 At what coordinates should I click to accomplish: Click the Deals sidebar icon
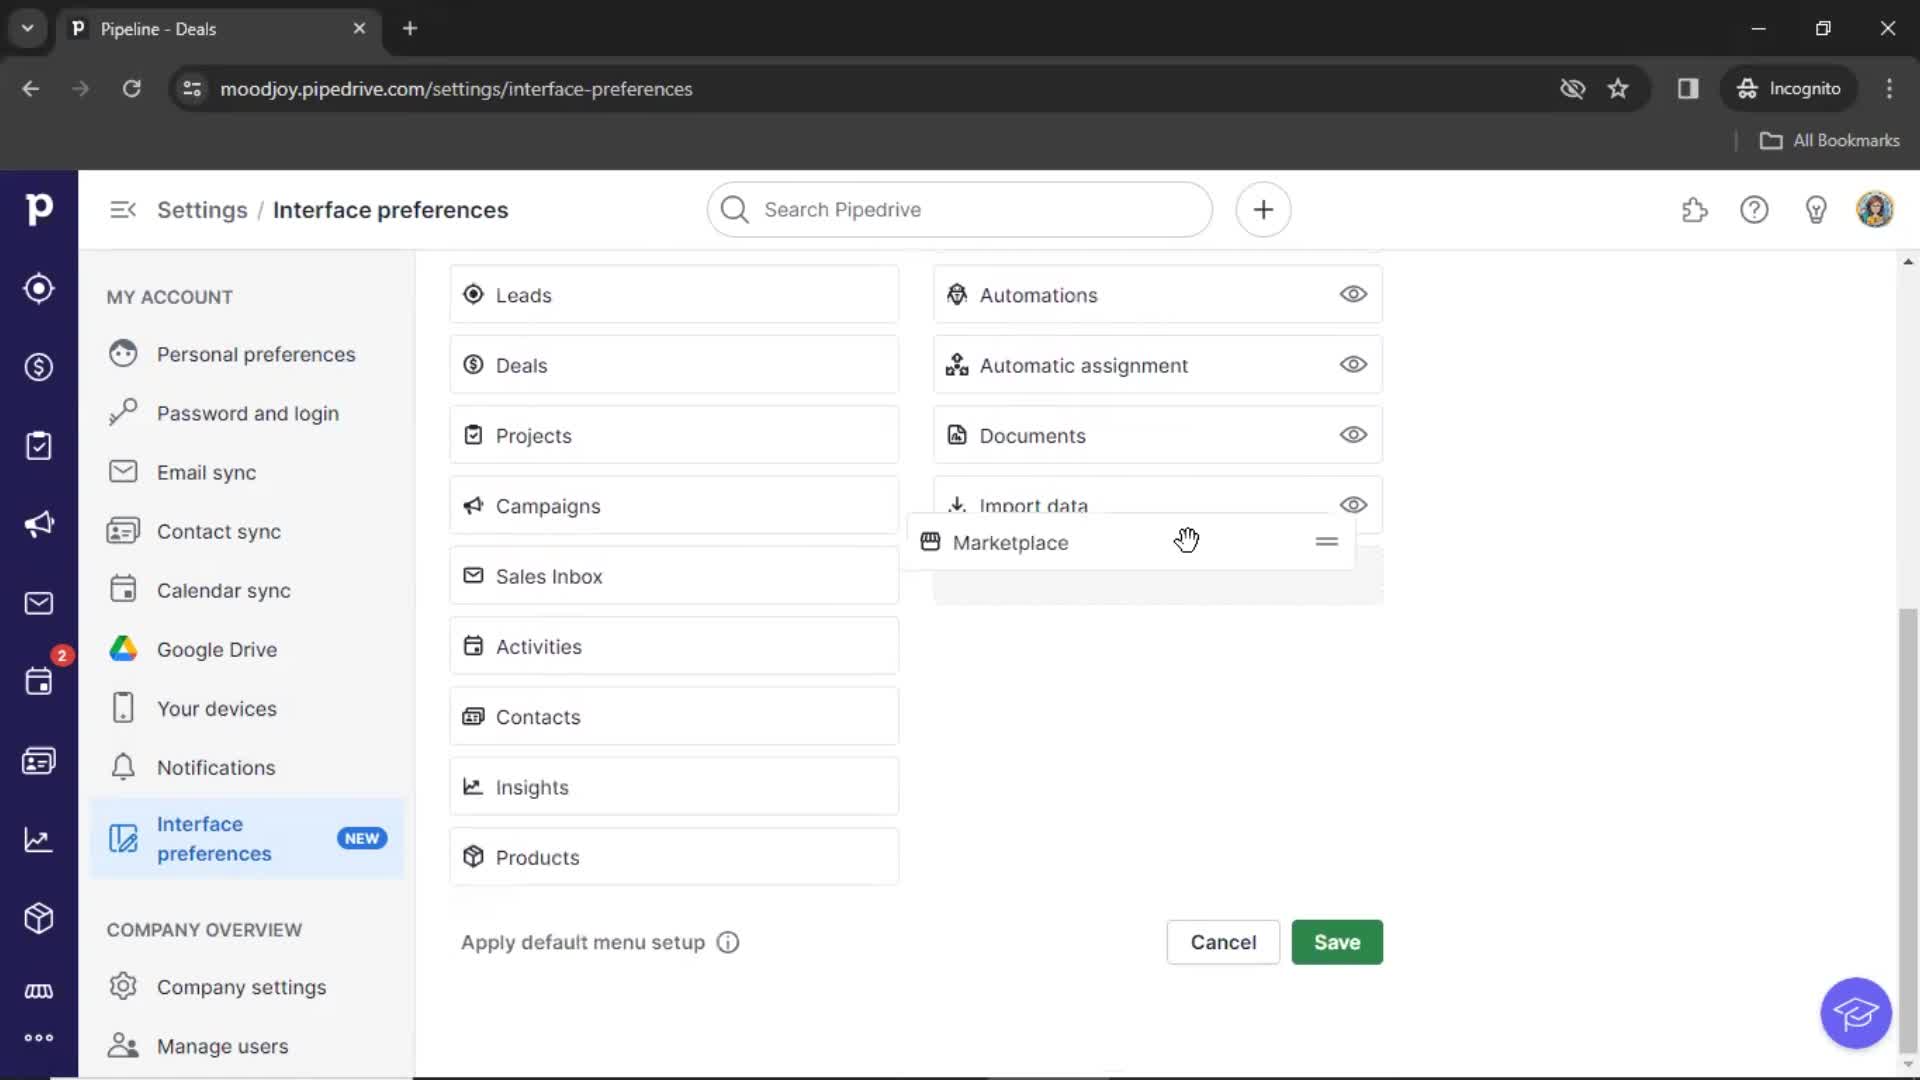(x=38, y=367)
